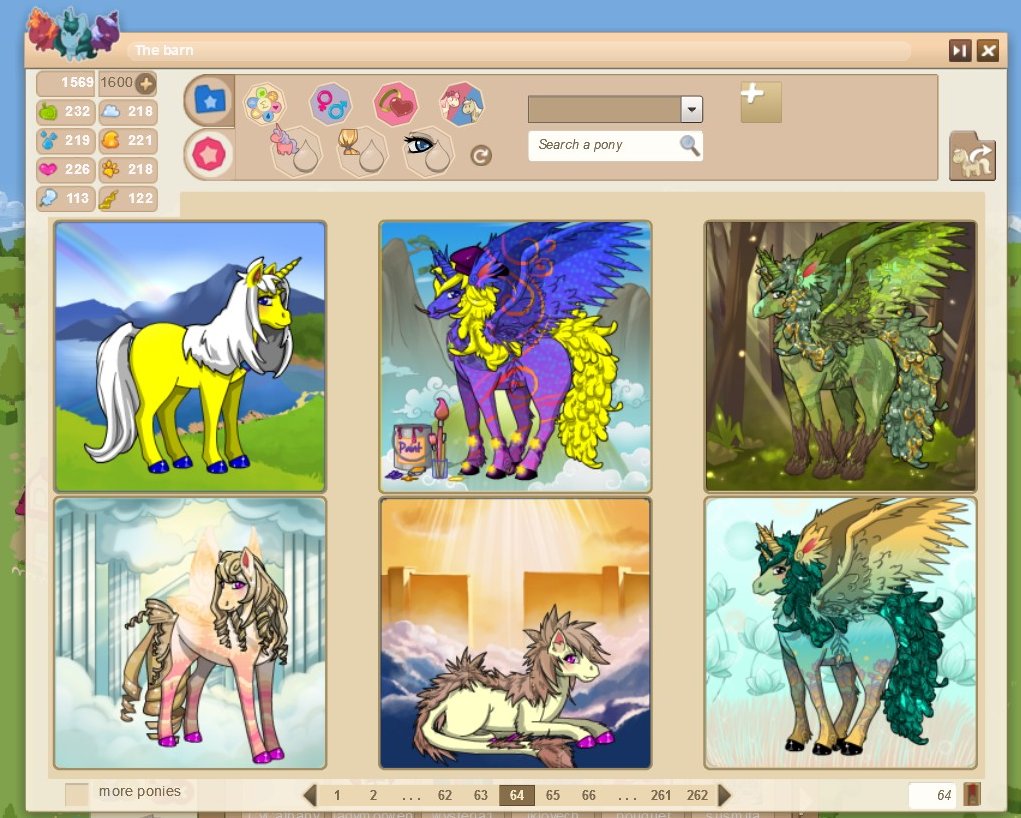Open the folder selection dropdown
The image size is (1021, 818).
(x=615, y=109)
